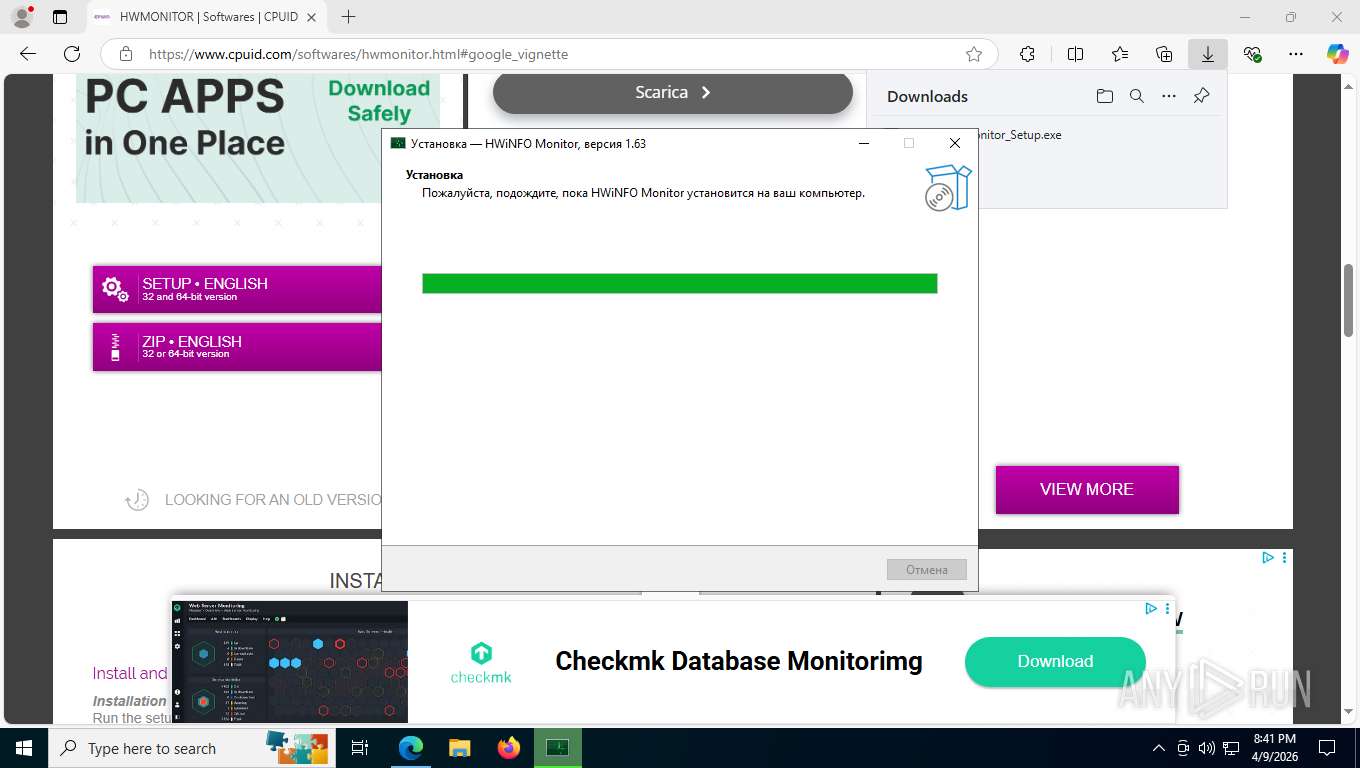Click the Checkmk ad dashboard thumbnail
The height and width of the screenshot is (768, 1360).
290,662
